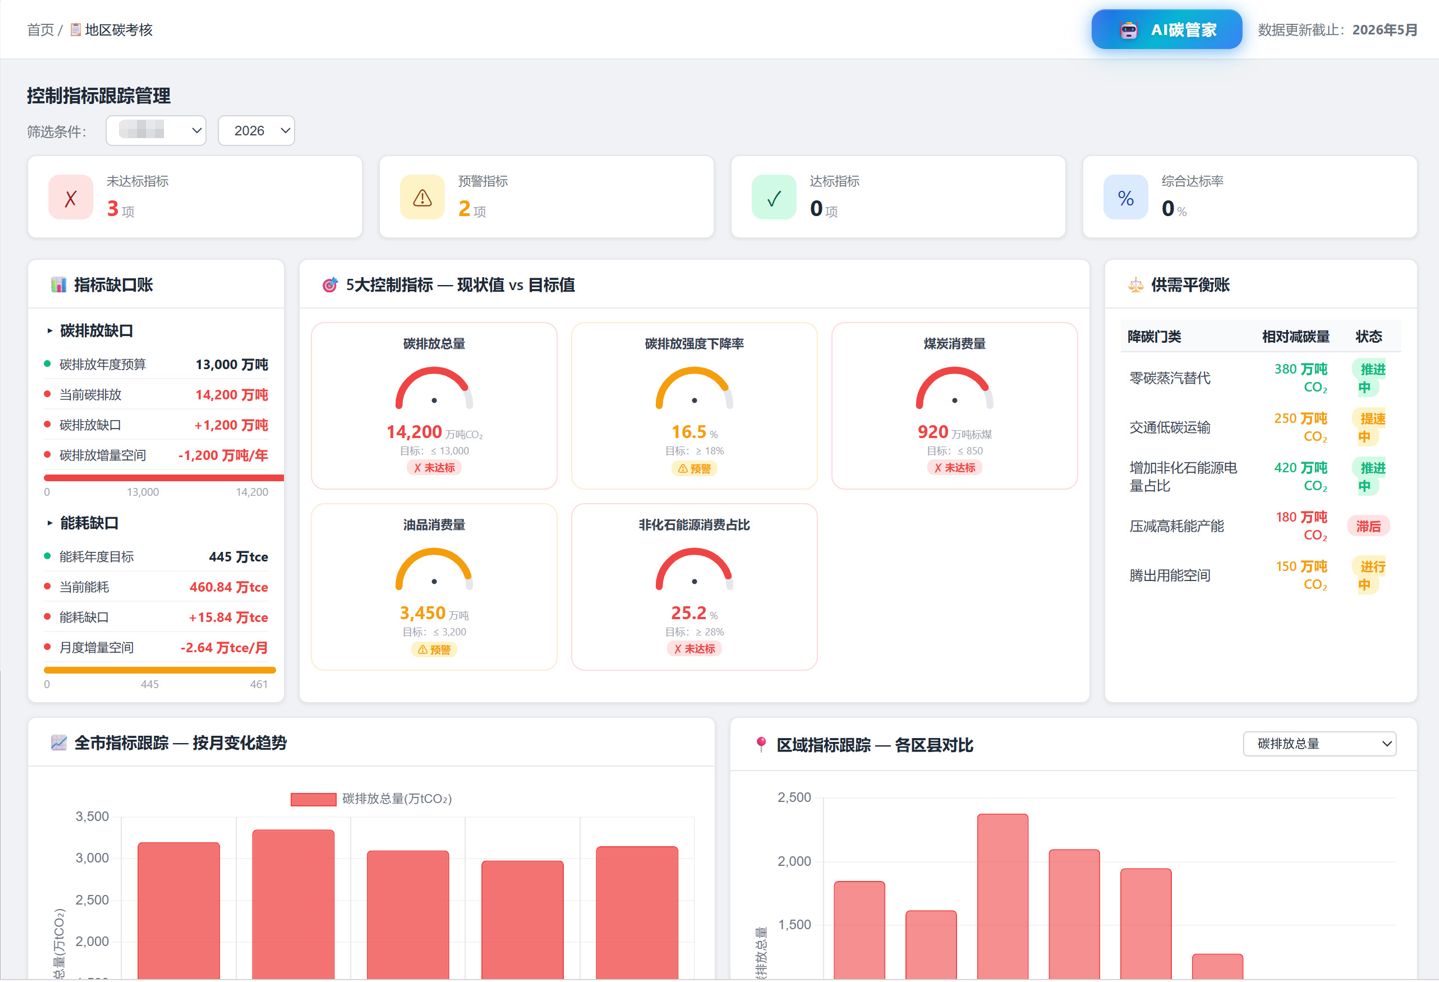Click the 相对减碳量 column header
The image size is (1439, 982).
click(1295, 337)
